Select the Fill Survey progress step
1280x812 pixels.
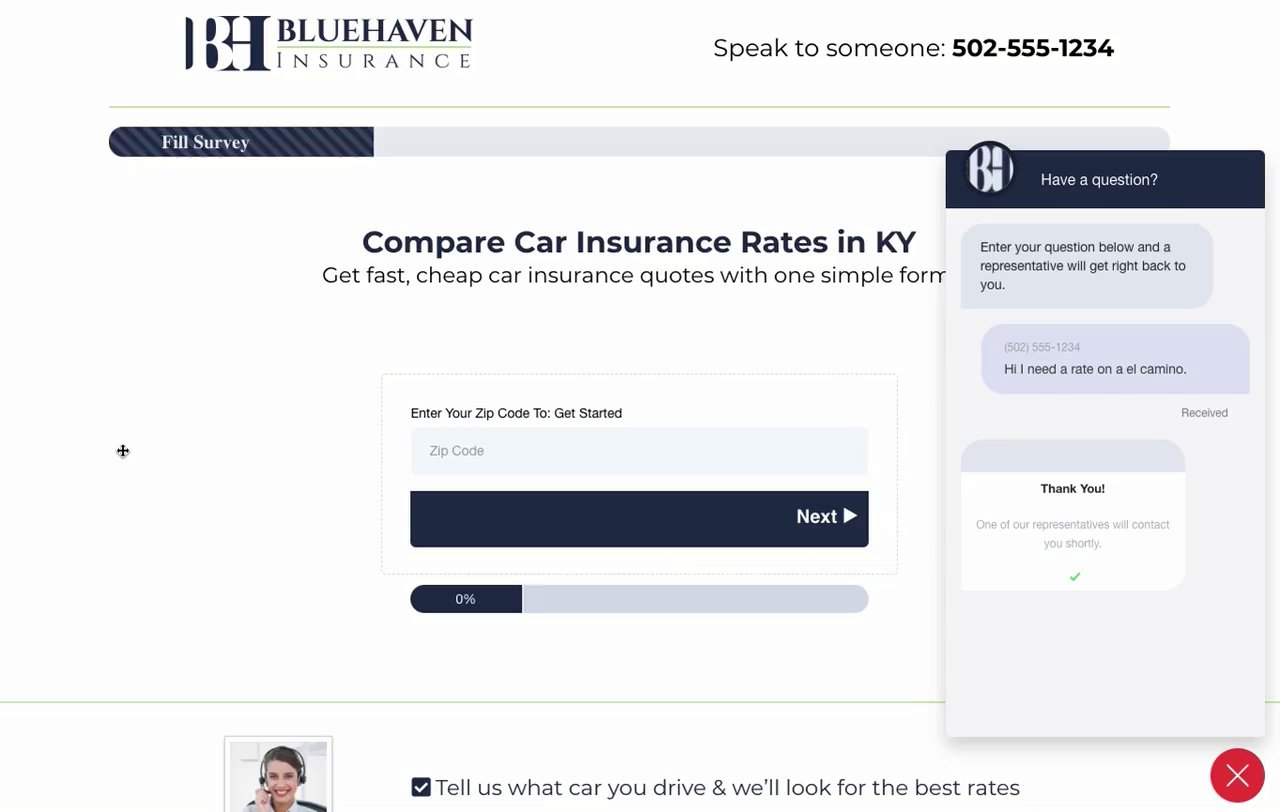[241, 142]
